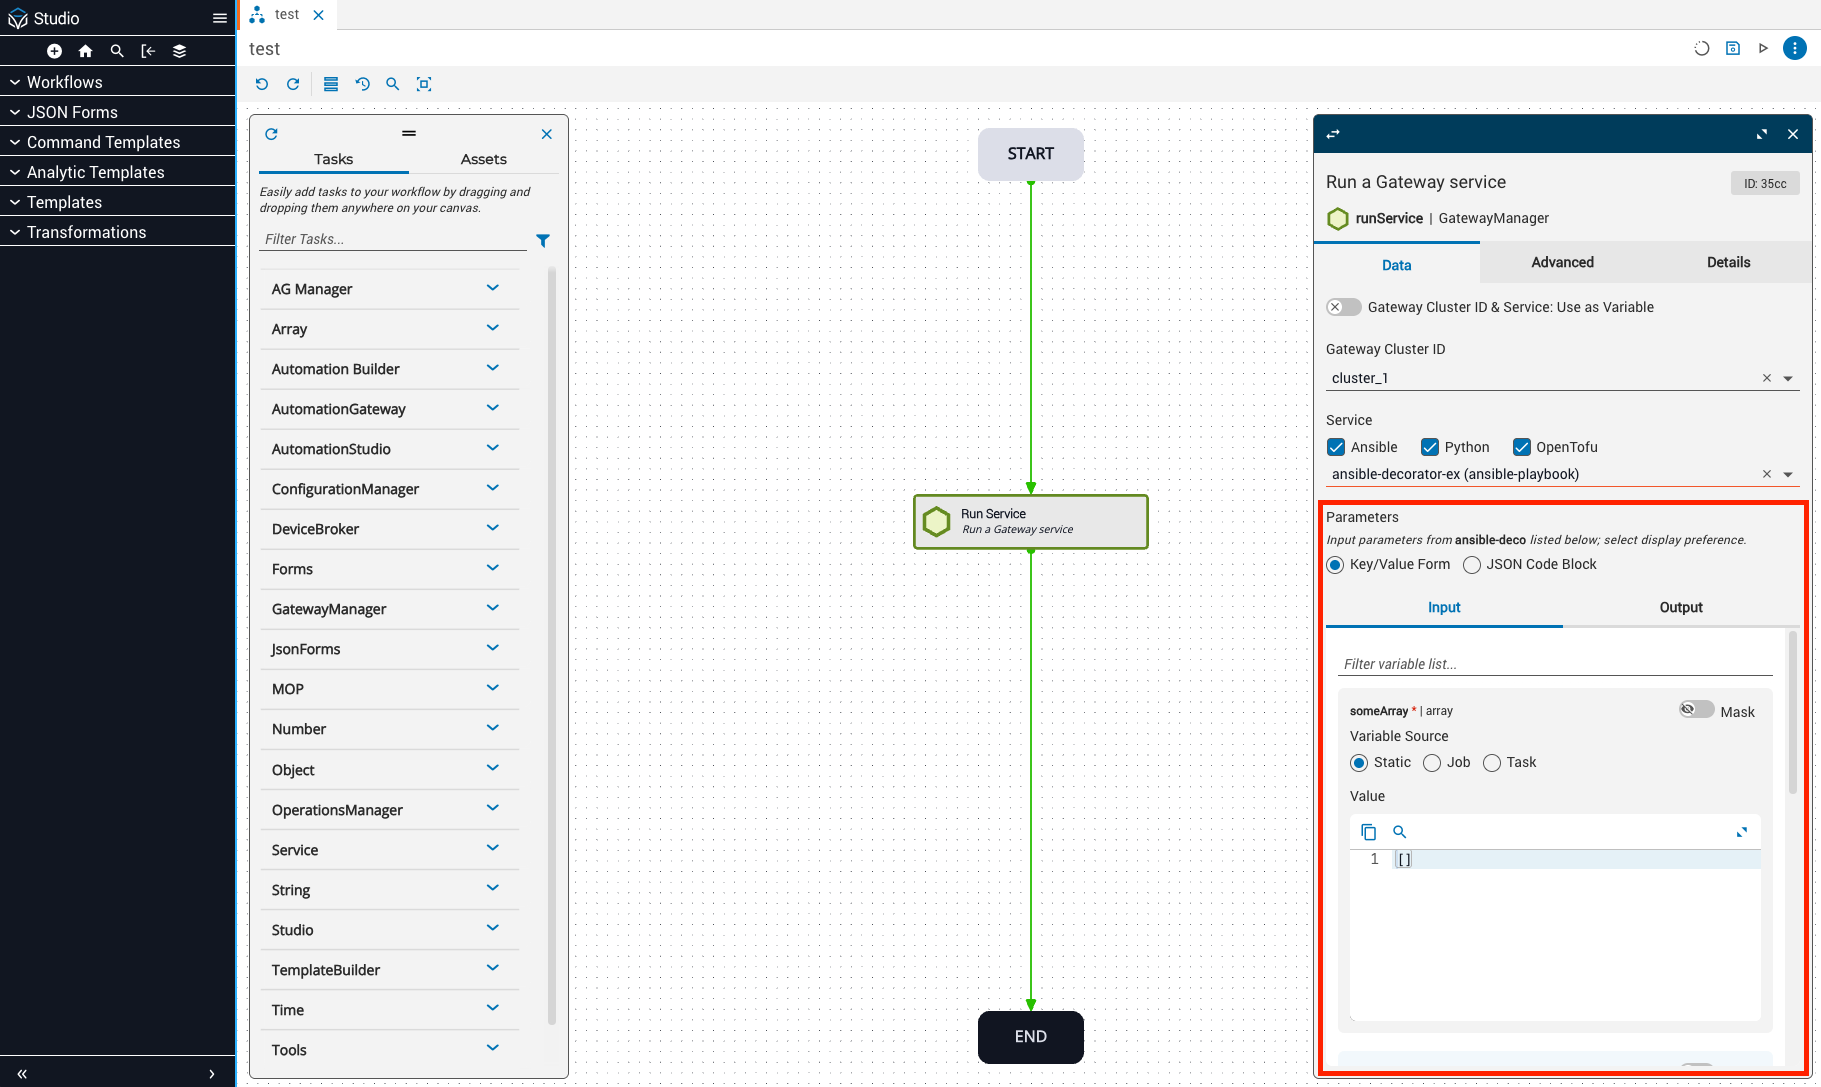Switch to the Assets tab
Image resolution: width=1821 pixels, height=1087 pixels.
[483, 159]
